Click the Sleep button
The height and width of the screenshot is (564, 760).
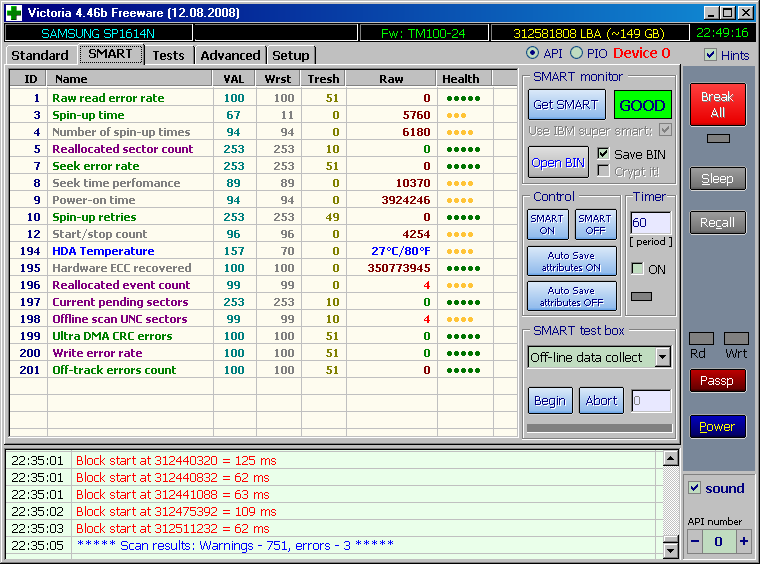pos(717,179)
